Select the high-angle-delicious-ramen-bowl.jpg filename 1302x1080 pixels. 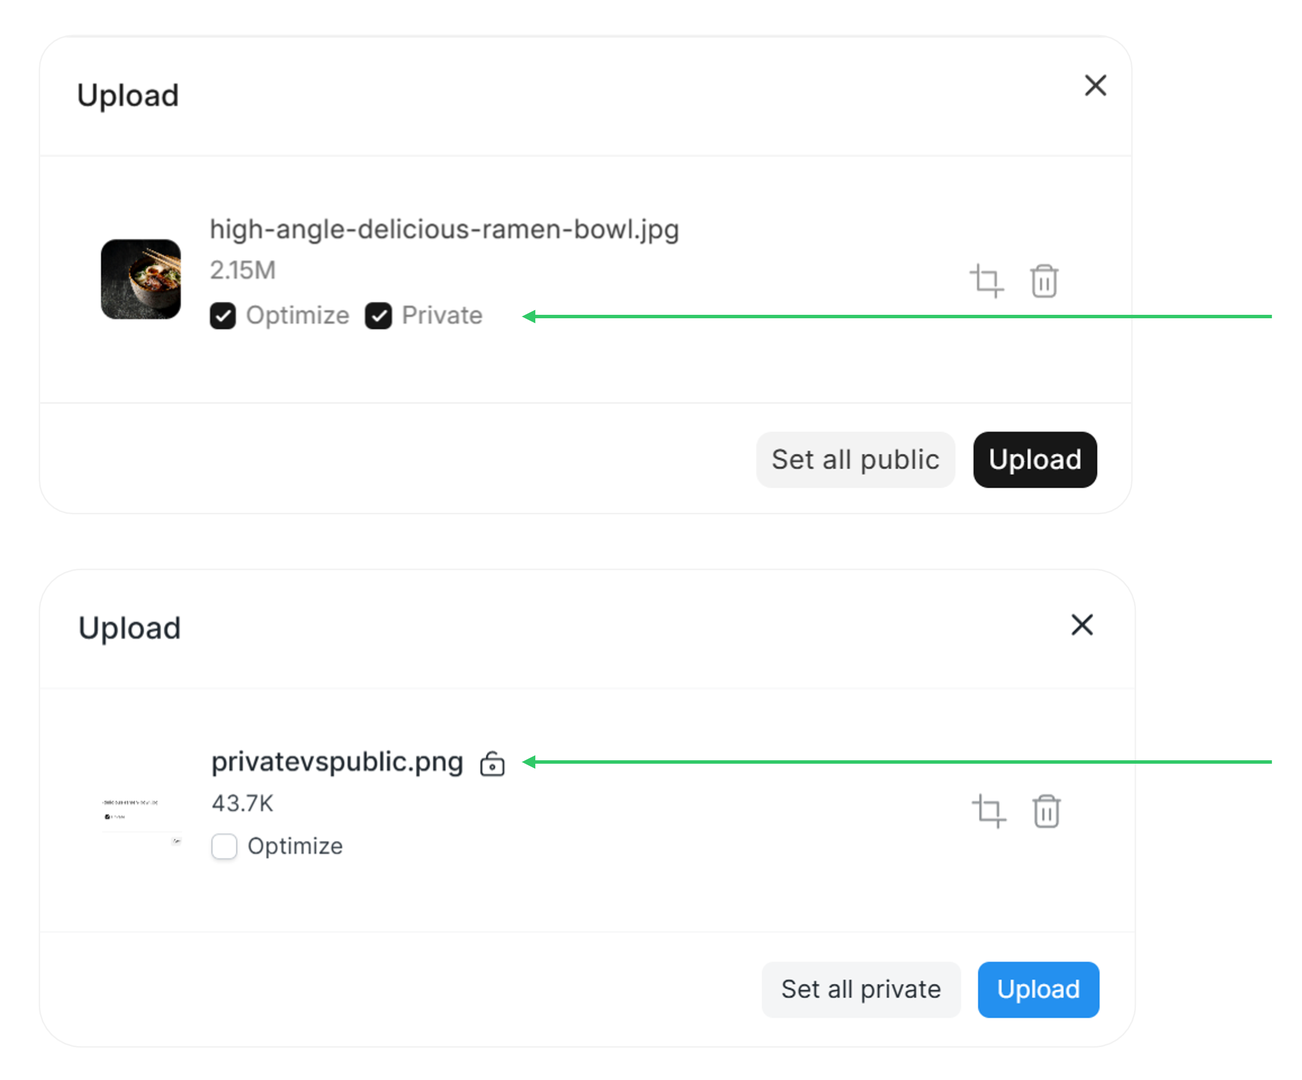[x=444, y=229]
